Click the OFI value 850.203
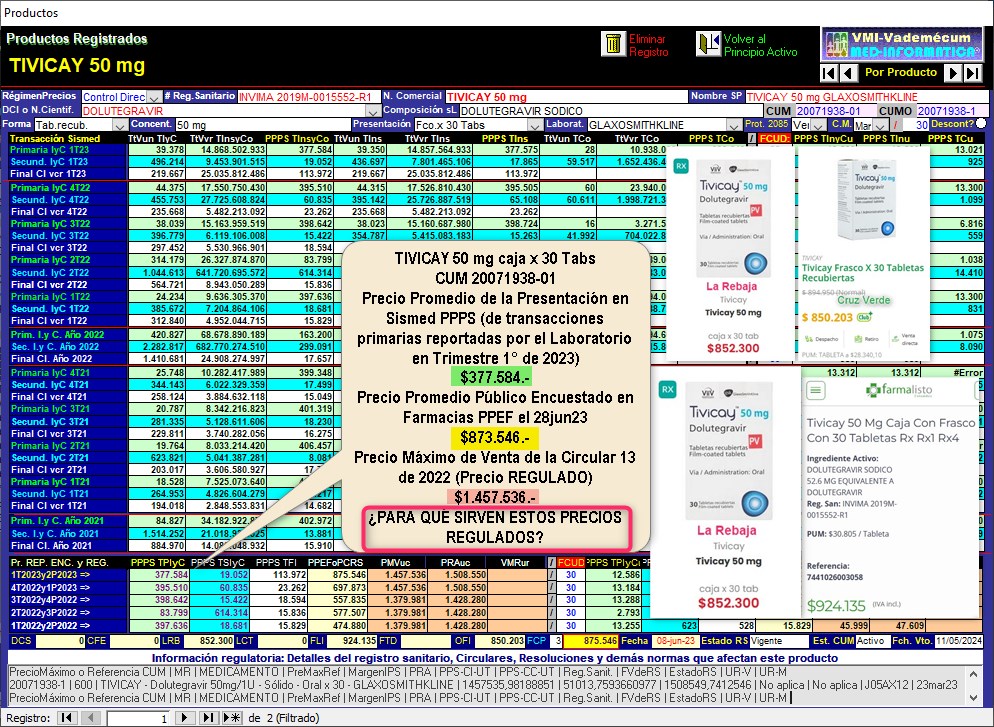The image size is (994, 727). click(499, 641)
